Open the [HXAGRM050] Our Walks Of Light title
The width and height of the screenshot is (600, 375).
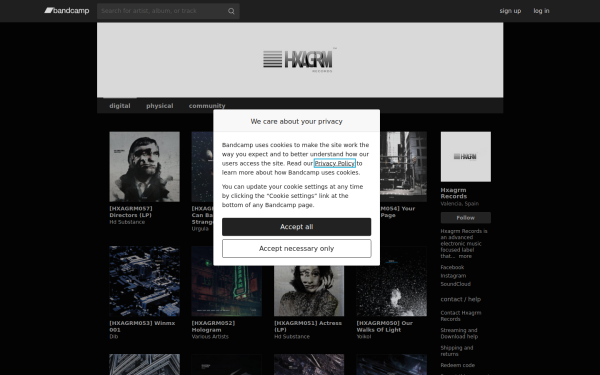385,326
